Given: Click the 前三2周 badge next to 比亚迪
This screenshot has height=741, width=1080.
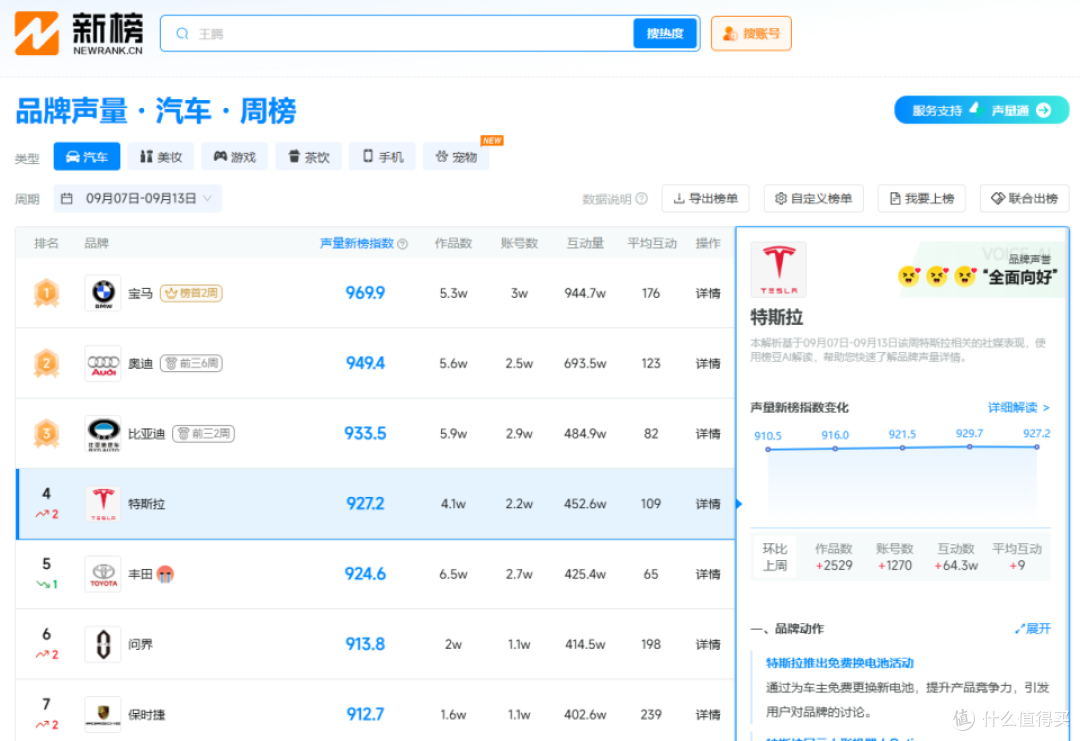Looking at the screenshot, I should coord(203,434).
